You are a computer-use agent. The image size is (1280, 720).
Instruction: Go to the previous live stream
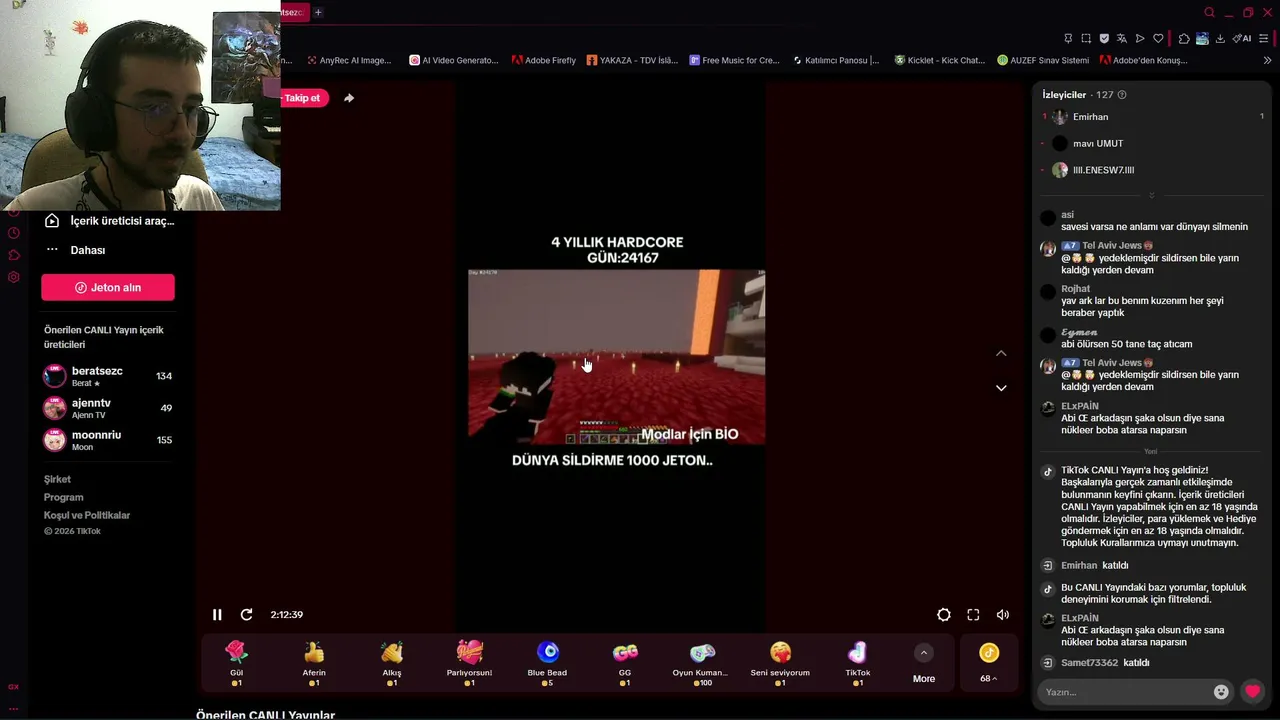1001,353
